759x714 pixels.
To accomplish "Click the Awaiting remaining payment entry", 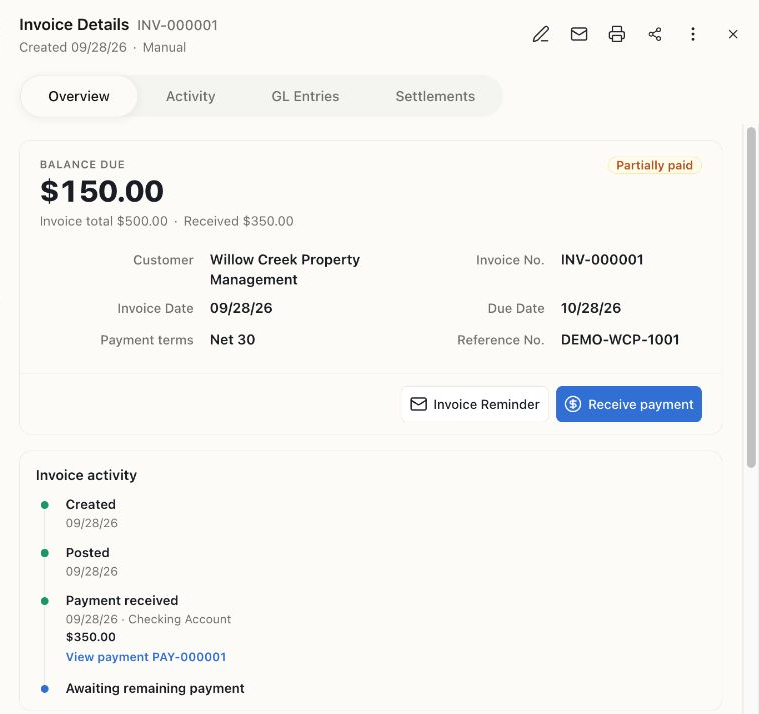I will click(155, 688).
